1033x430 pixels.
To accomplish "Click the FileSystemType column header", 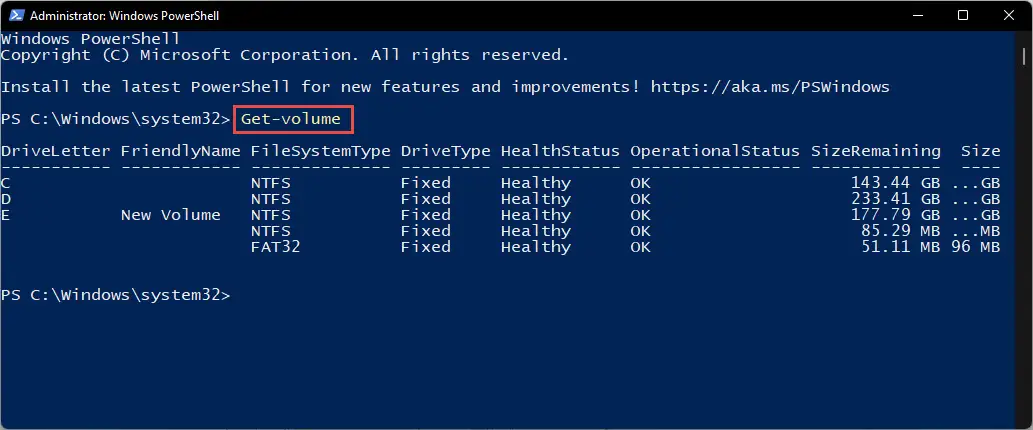I will pos(321,151).
